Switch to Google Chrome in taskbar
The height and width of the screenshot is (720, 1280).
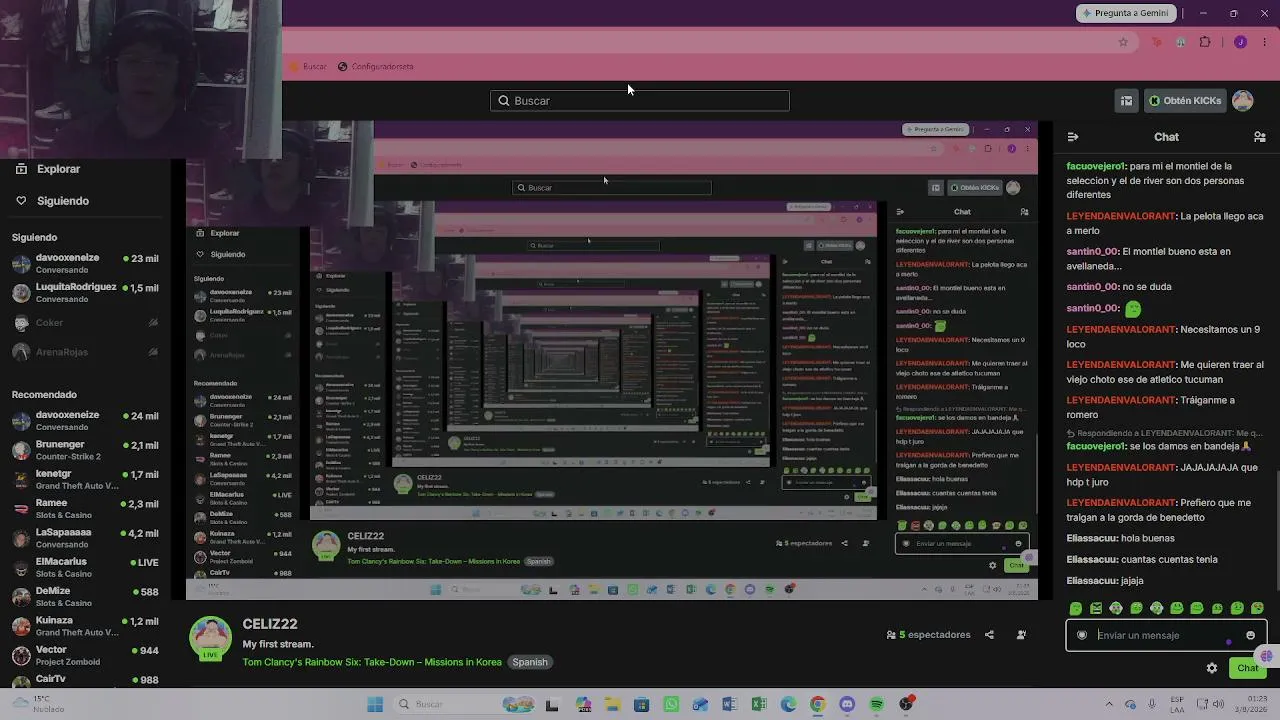click(x=818, y=704)
